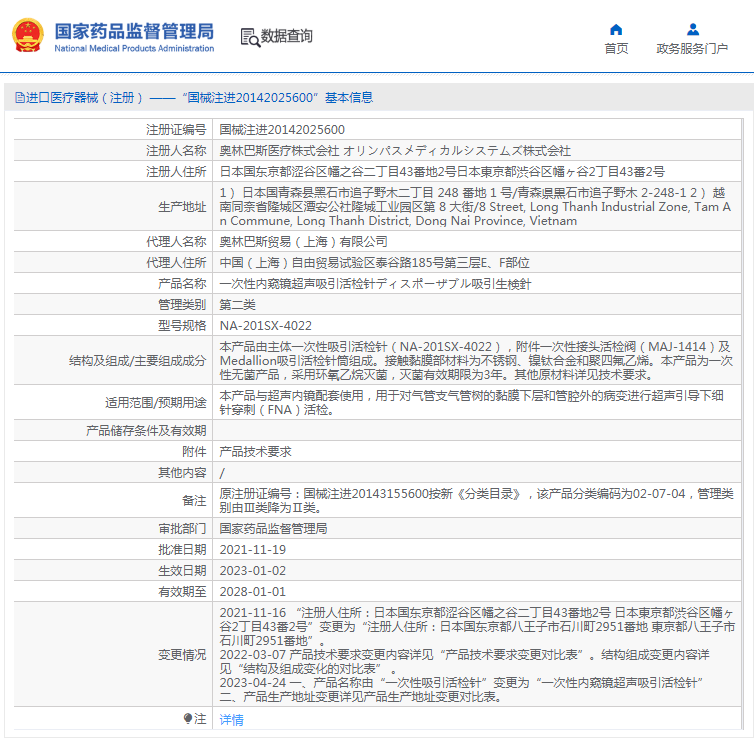
Task: Click the lightbulb icon beside 注
Action: pyautogui.click(x=188, y=718)
